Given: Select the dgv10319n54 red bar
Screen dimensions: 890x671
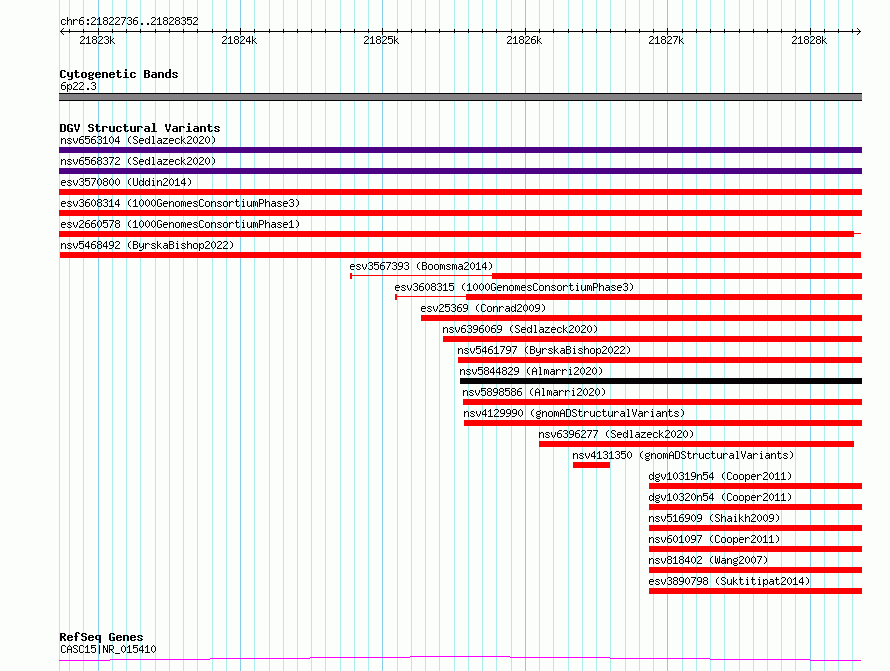Looking at the screenshot, I should [x=755, y=486].
